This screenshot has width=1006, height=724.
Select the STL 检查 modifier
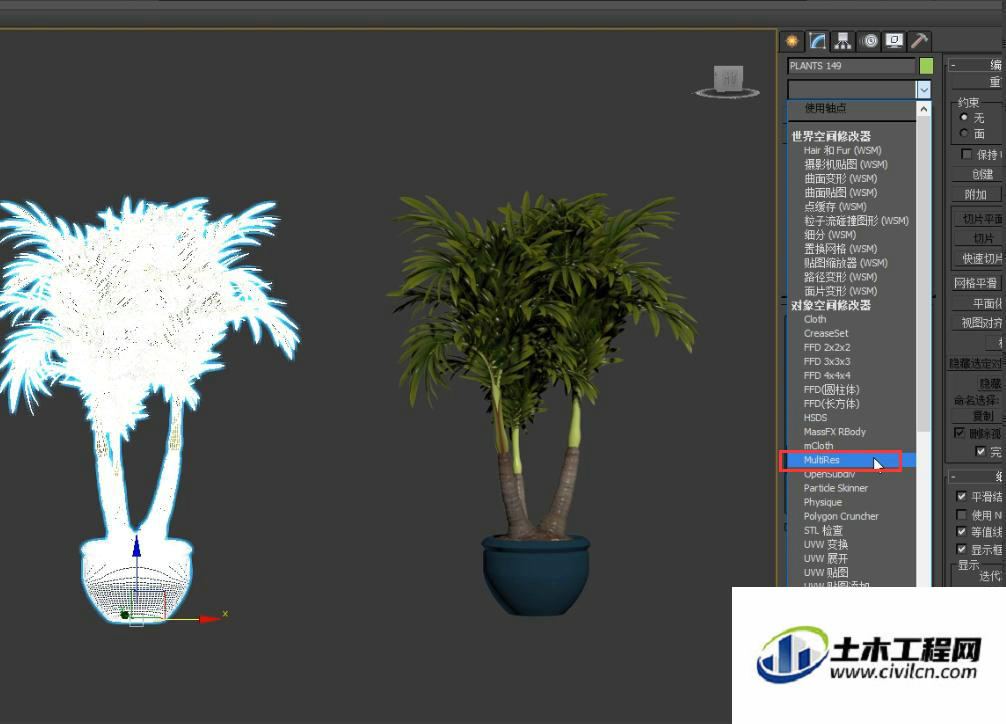823,531
